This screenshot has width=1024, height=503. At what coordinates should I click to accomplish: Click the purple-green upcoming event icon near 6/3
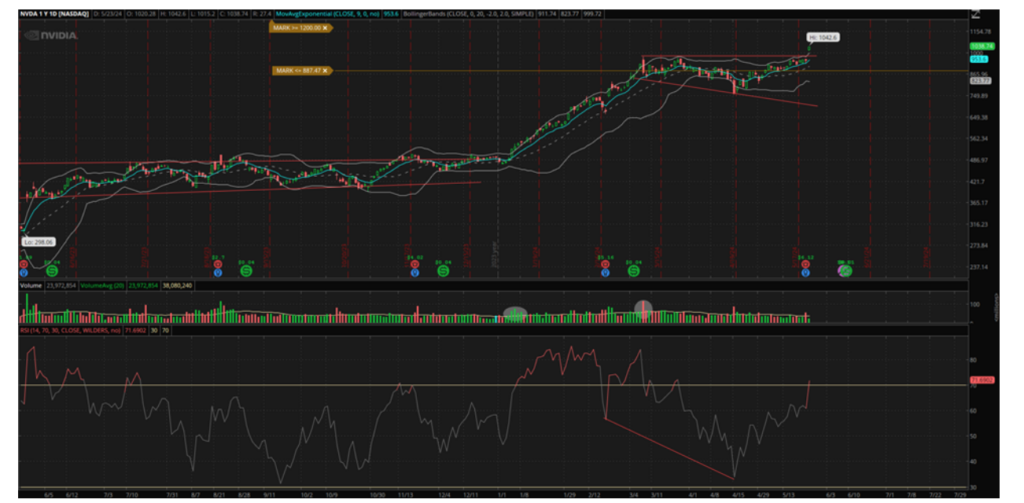(845, 270)
